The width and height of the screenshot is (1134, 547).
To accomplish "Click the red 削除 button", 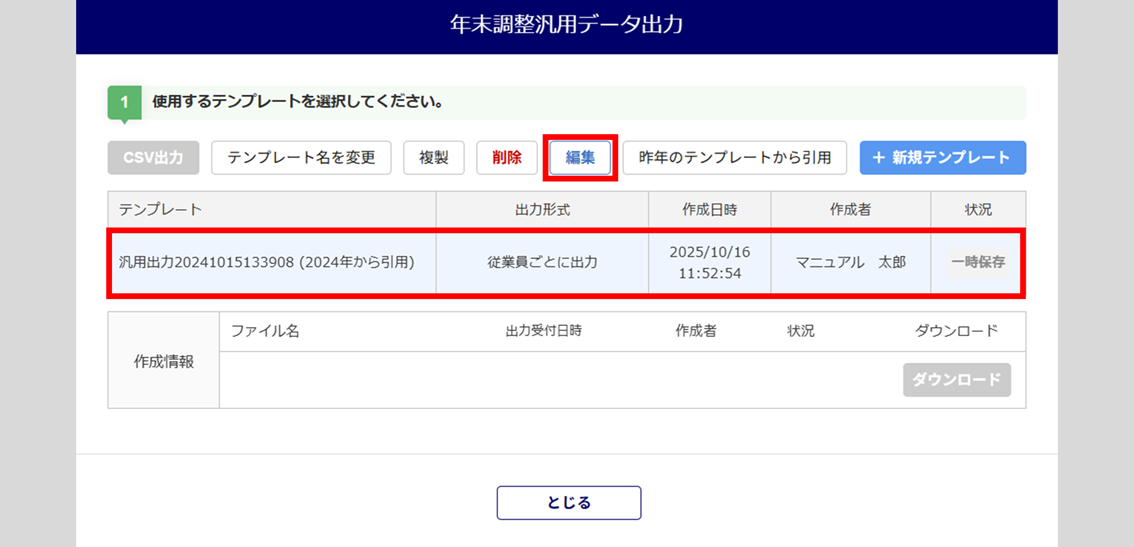I will 507,158.
